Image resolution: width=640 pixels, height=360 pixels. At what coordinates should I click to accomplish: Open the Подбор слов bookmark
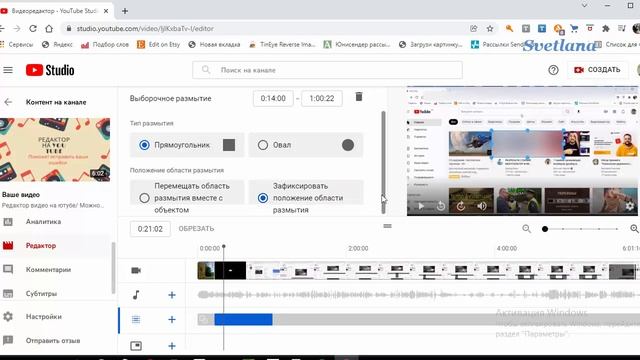[x=105, y=44]
